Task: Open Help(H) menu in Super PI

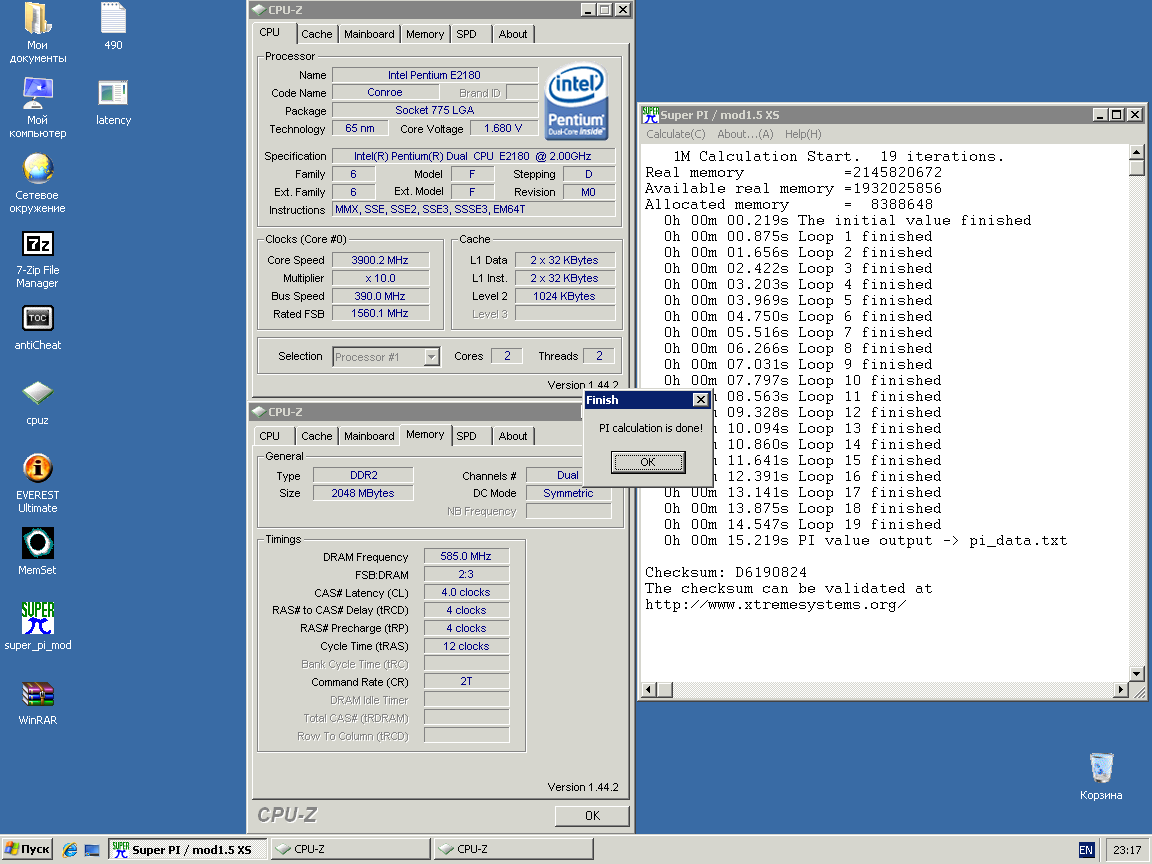Action: click(803, 134)
